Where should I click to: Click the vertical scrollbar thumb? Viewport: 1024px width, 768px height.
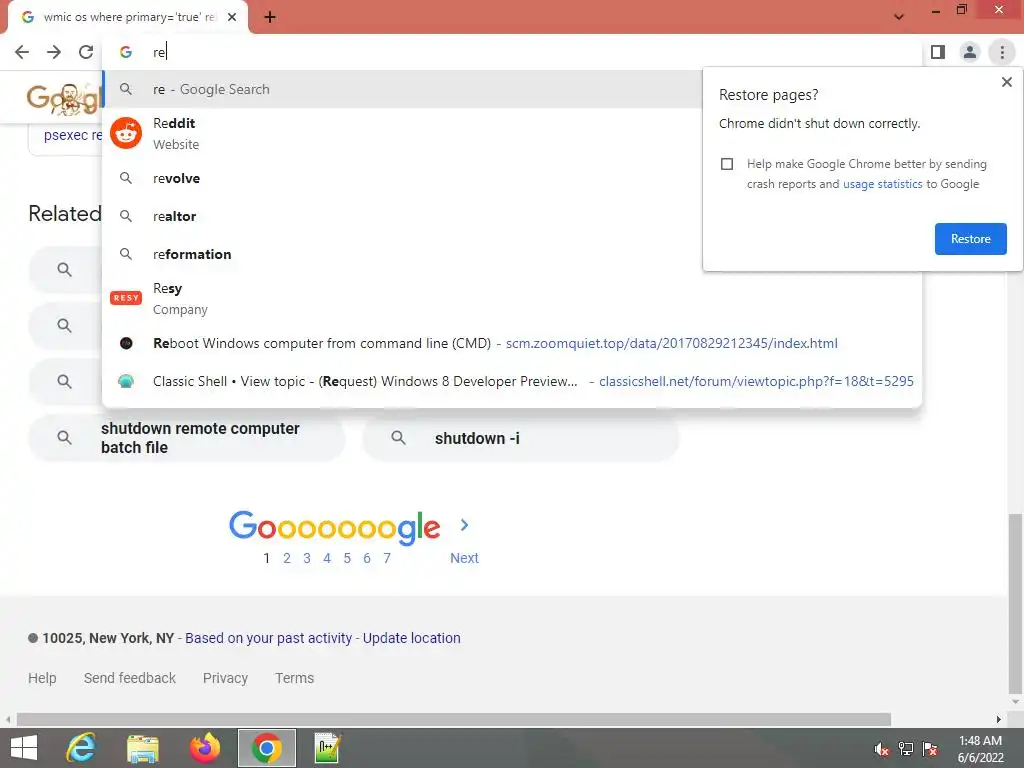[x=1015, y=604]
